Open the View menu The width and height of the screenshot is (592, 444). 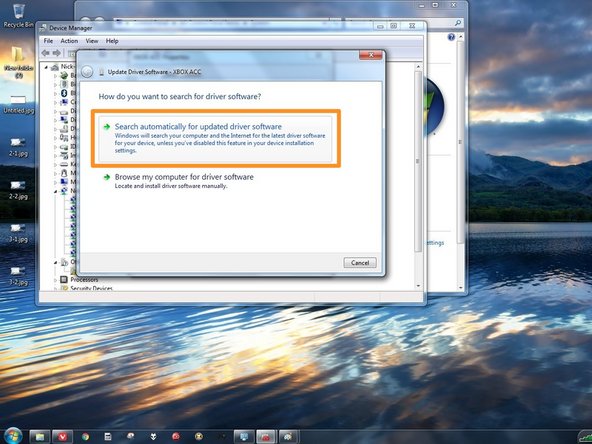coord(92,41)
